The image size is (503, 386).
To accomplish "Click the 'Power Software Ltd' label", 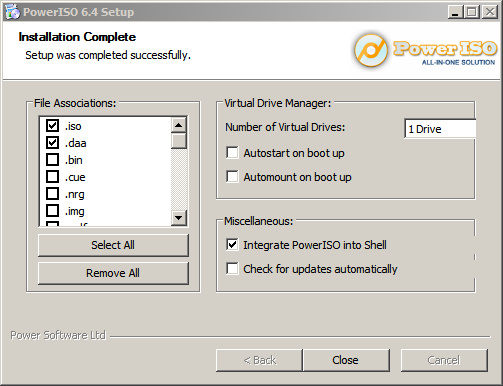I will coord(58,335).
